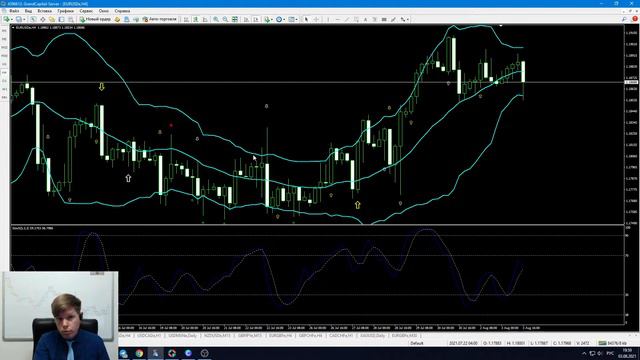Viewport: 640px width, 360px height.
Task: Select the H1 timeframe button
Action: click(x=4, y=64)
